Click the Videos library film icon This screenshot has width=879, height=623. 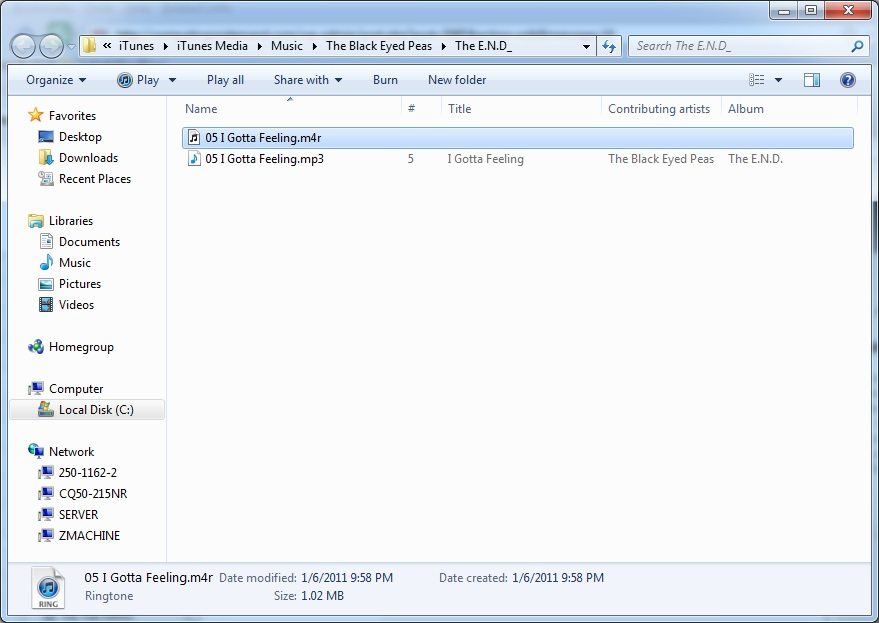46,304
